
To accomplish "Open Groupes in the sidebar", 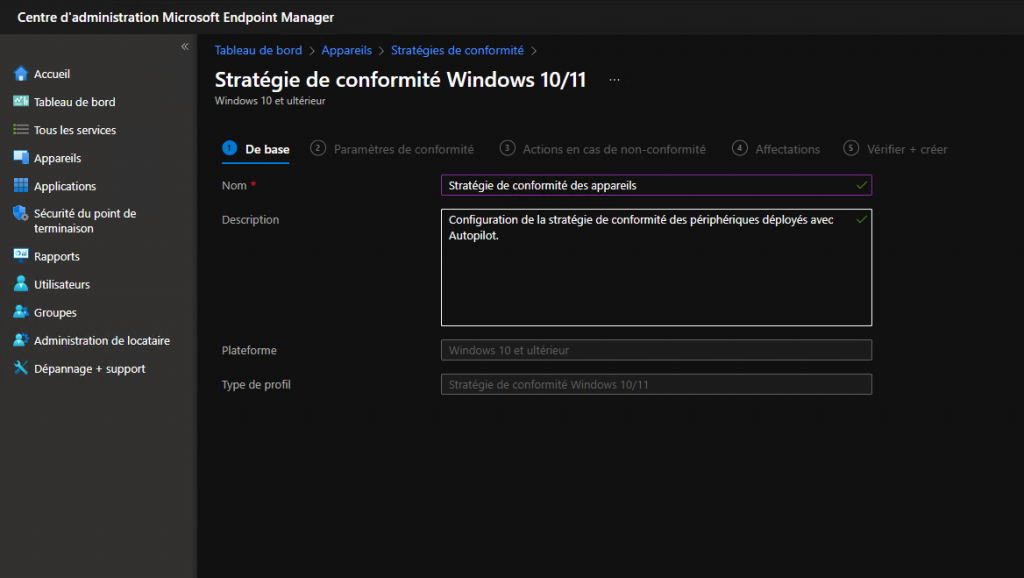I will 55,313.
